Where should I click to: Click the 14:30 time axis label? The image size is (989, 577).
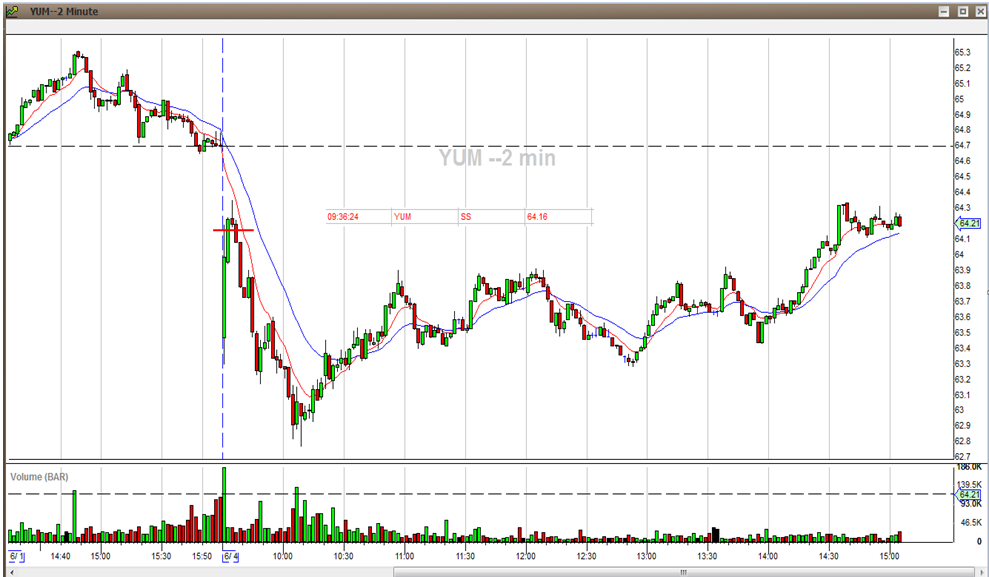coord(829,556)
